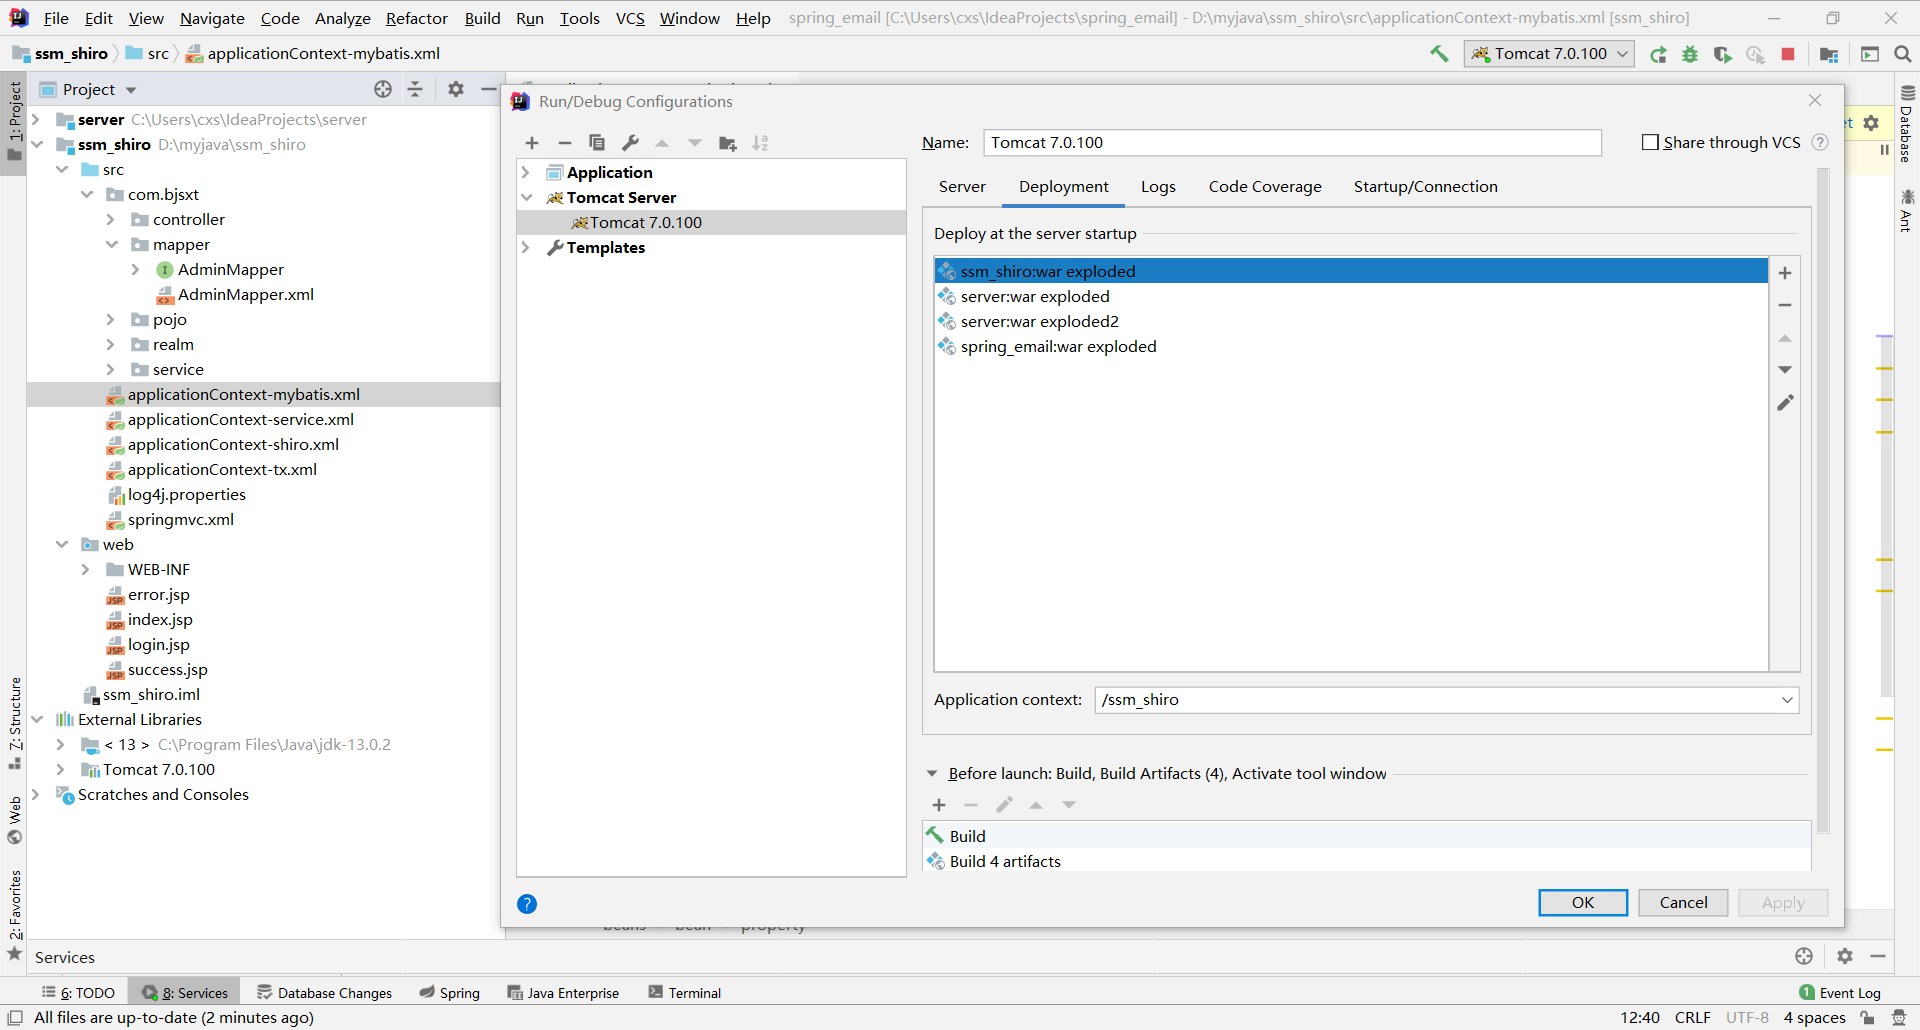1920x1030 pixels.
Task: Open the VCS menu
Action: tap(630, 18)
